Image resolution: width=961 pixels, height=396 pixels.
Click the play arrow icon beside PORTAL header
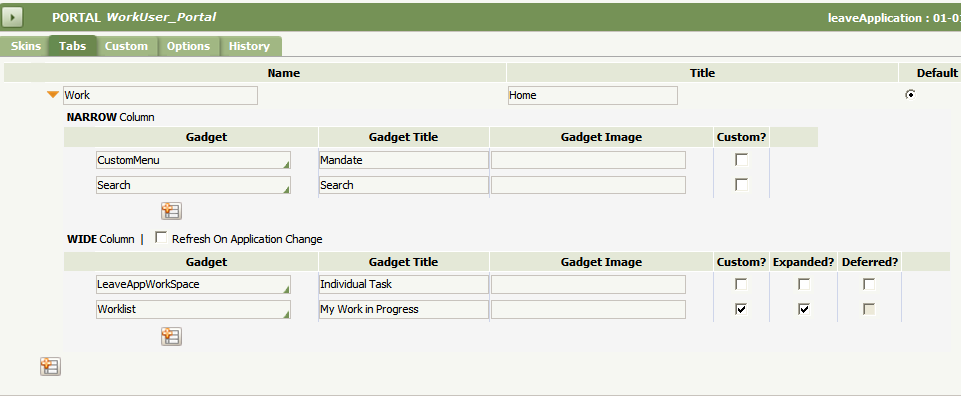[x=12, y=17]
